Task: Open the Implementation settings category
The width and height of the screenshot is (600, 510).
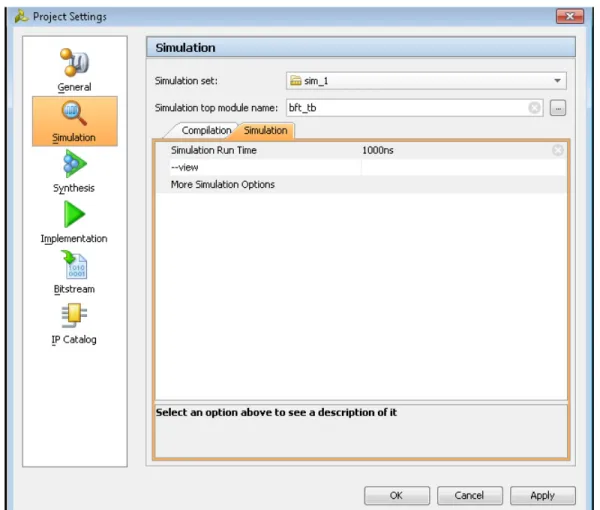Action: tap(74, 222)
